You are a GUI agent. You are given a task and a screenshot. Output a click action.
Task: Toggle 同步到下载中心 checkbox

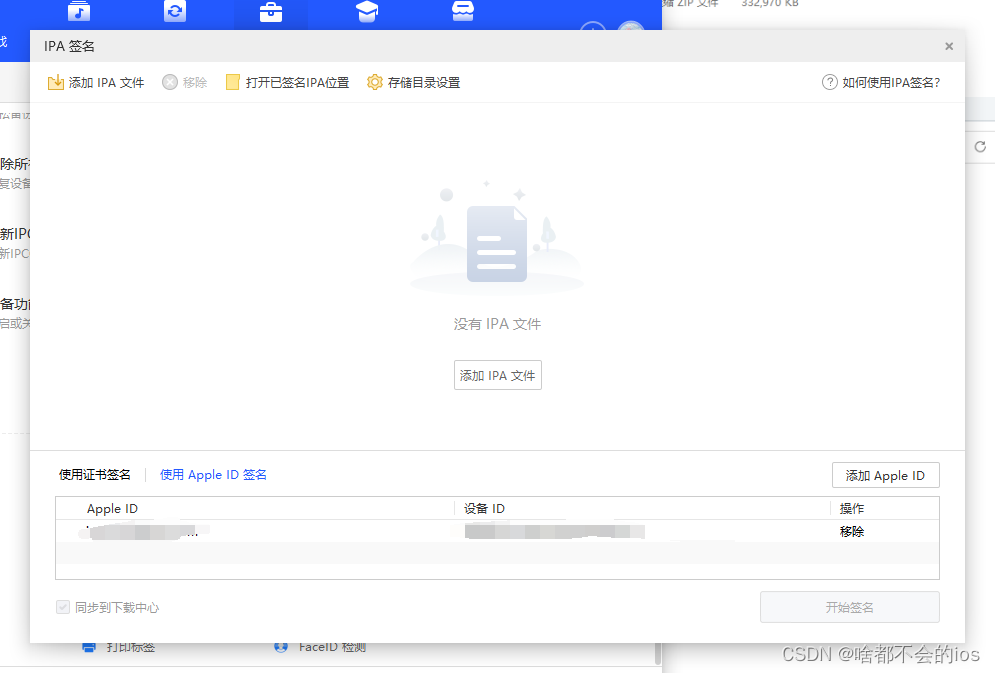[63, 607]
